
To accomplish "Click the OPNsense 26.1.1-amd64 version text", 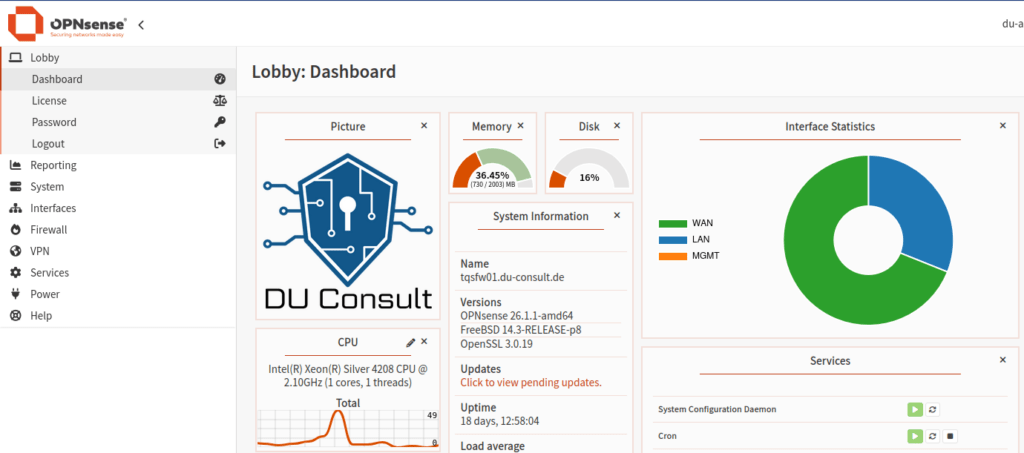I will pos(517,316).
